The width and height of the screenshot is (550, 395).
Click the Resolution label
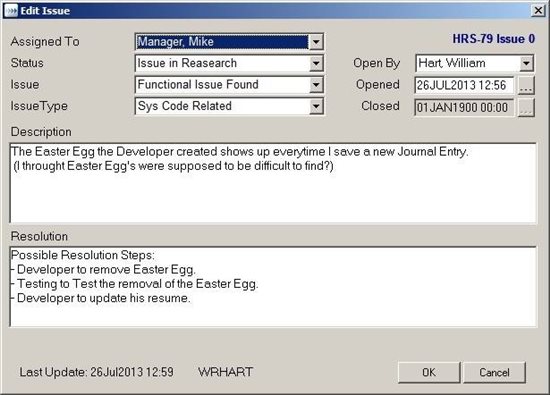click(39, 236)
